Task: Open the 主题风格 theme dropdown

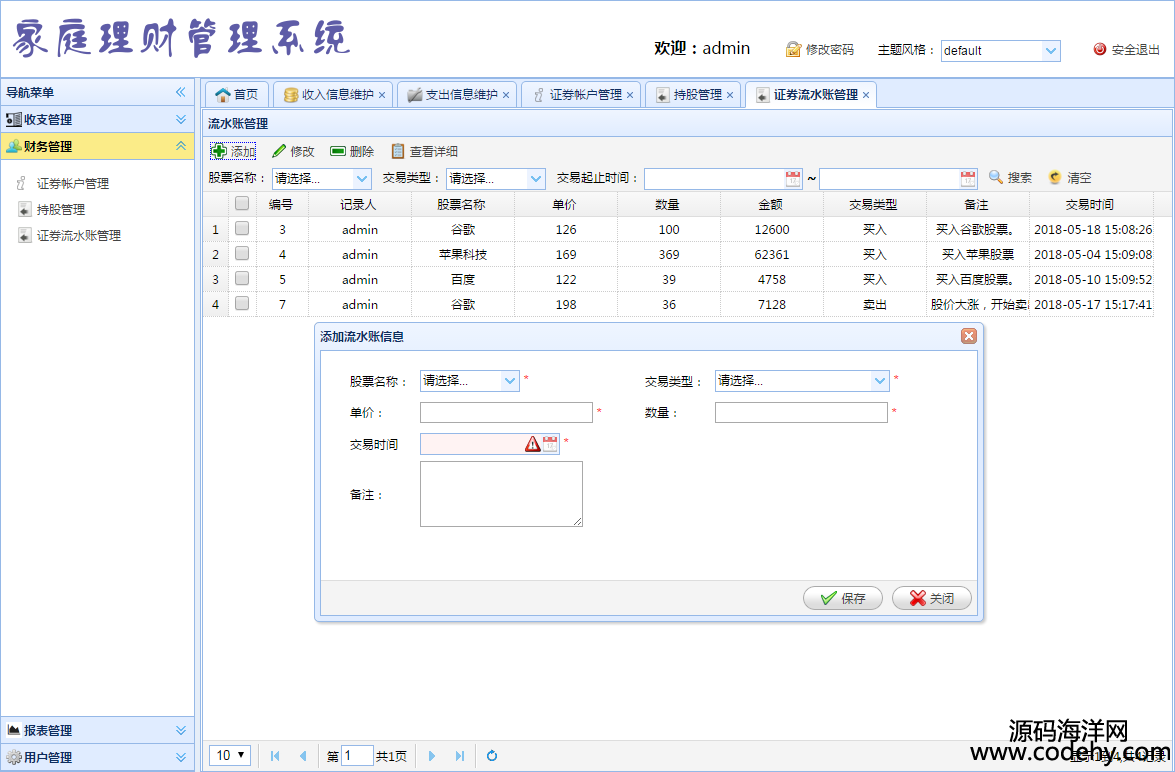Action: click(1050, 50)
